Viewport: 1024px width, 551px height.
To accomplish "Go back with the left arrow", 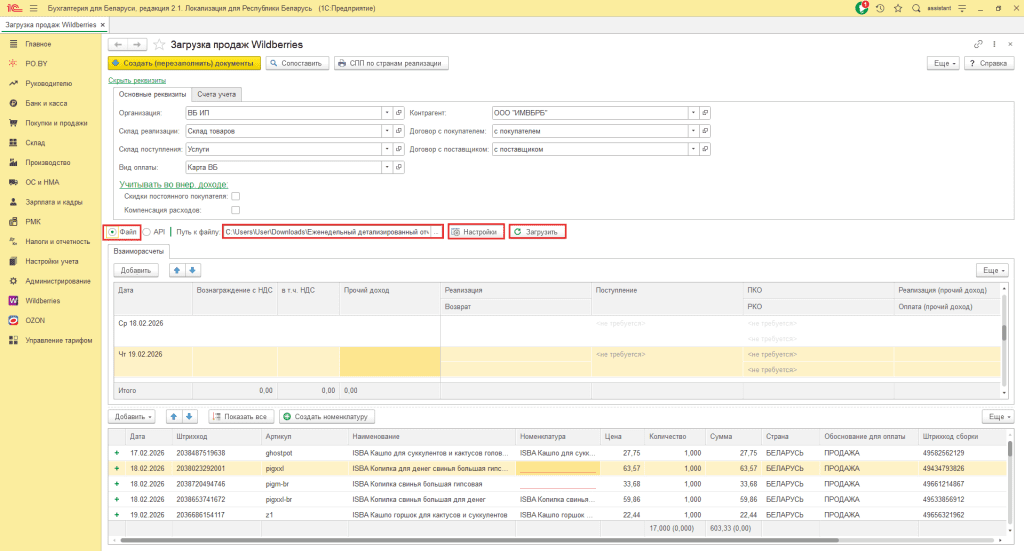I will pyautogui.click(x=117, y=45).
